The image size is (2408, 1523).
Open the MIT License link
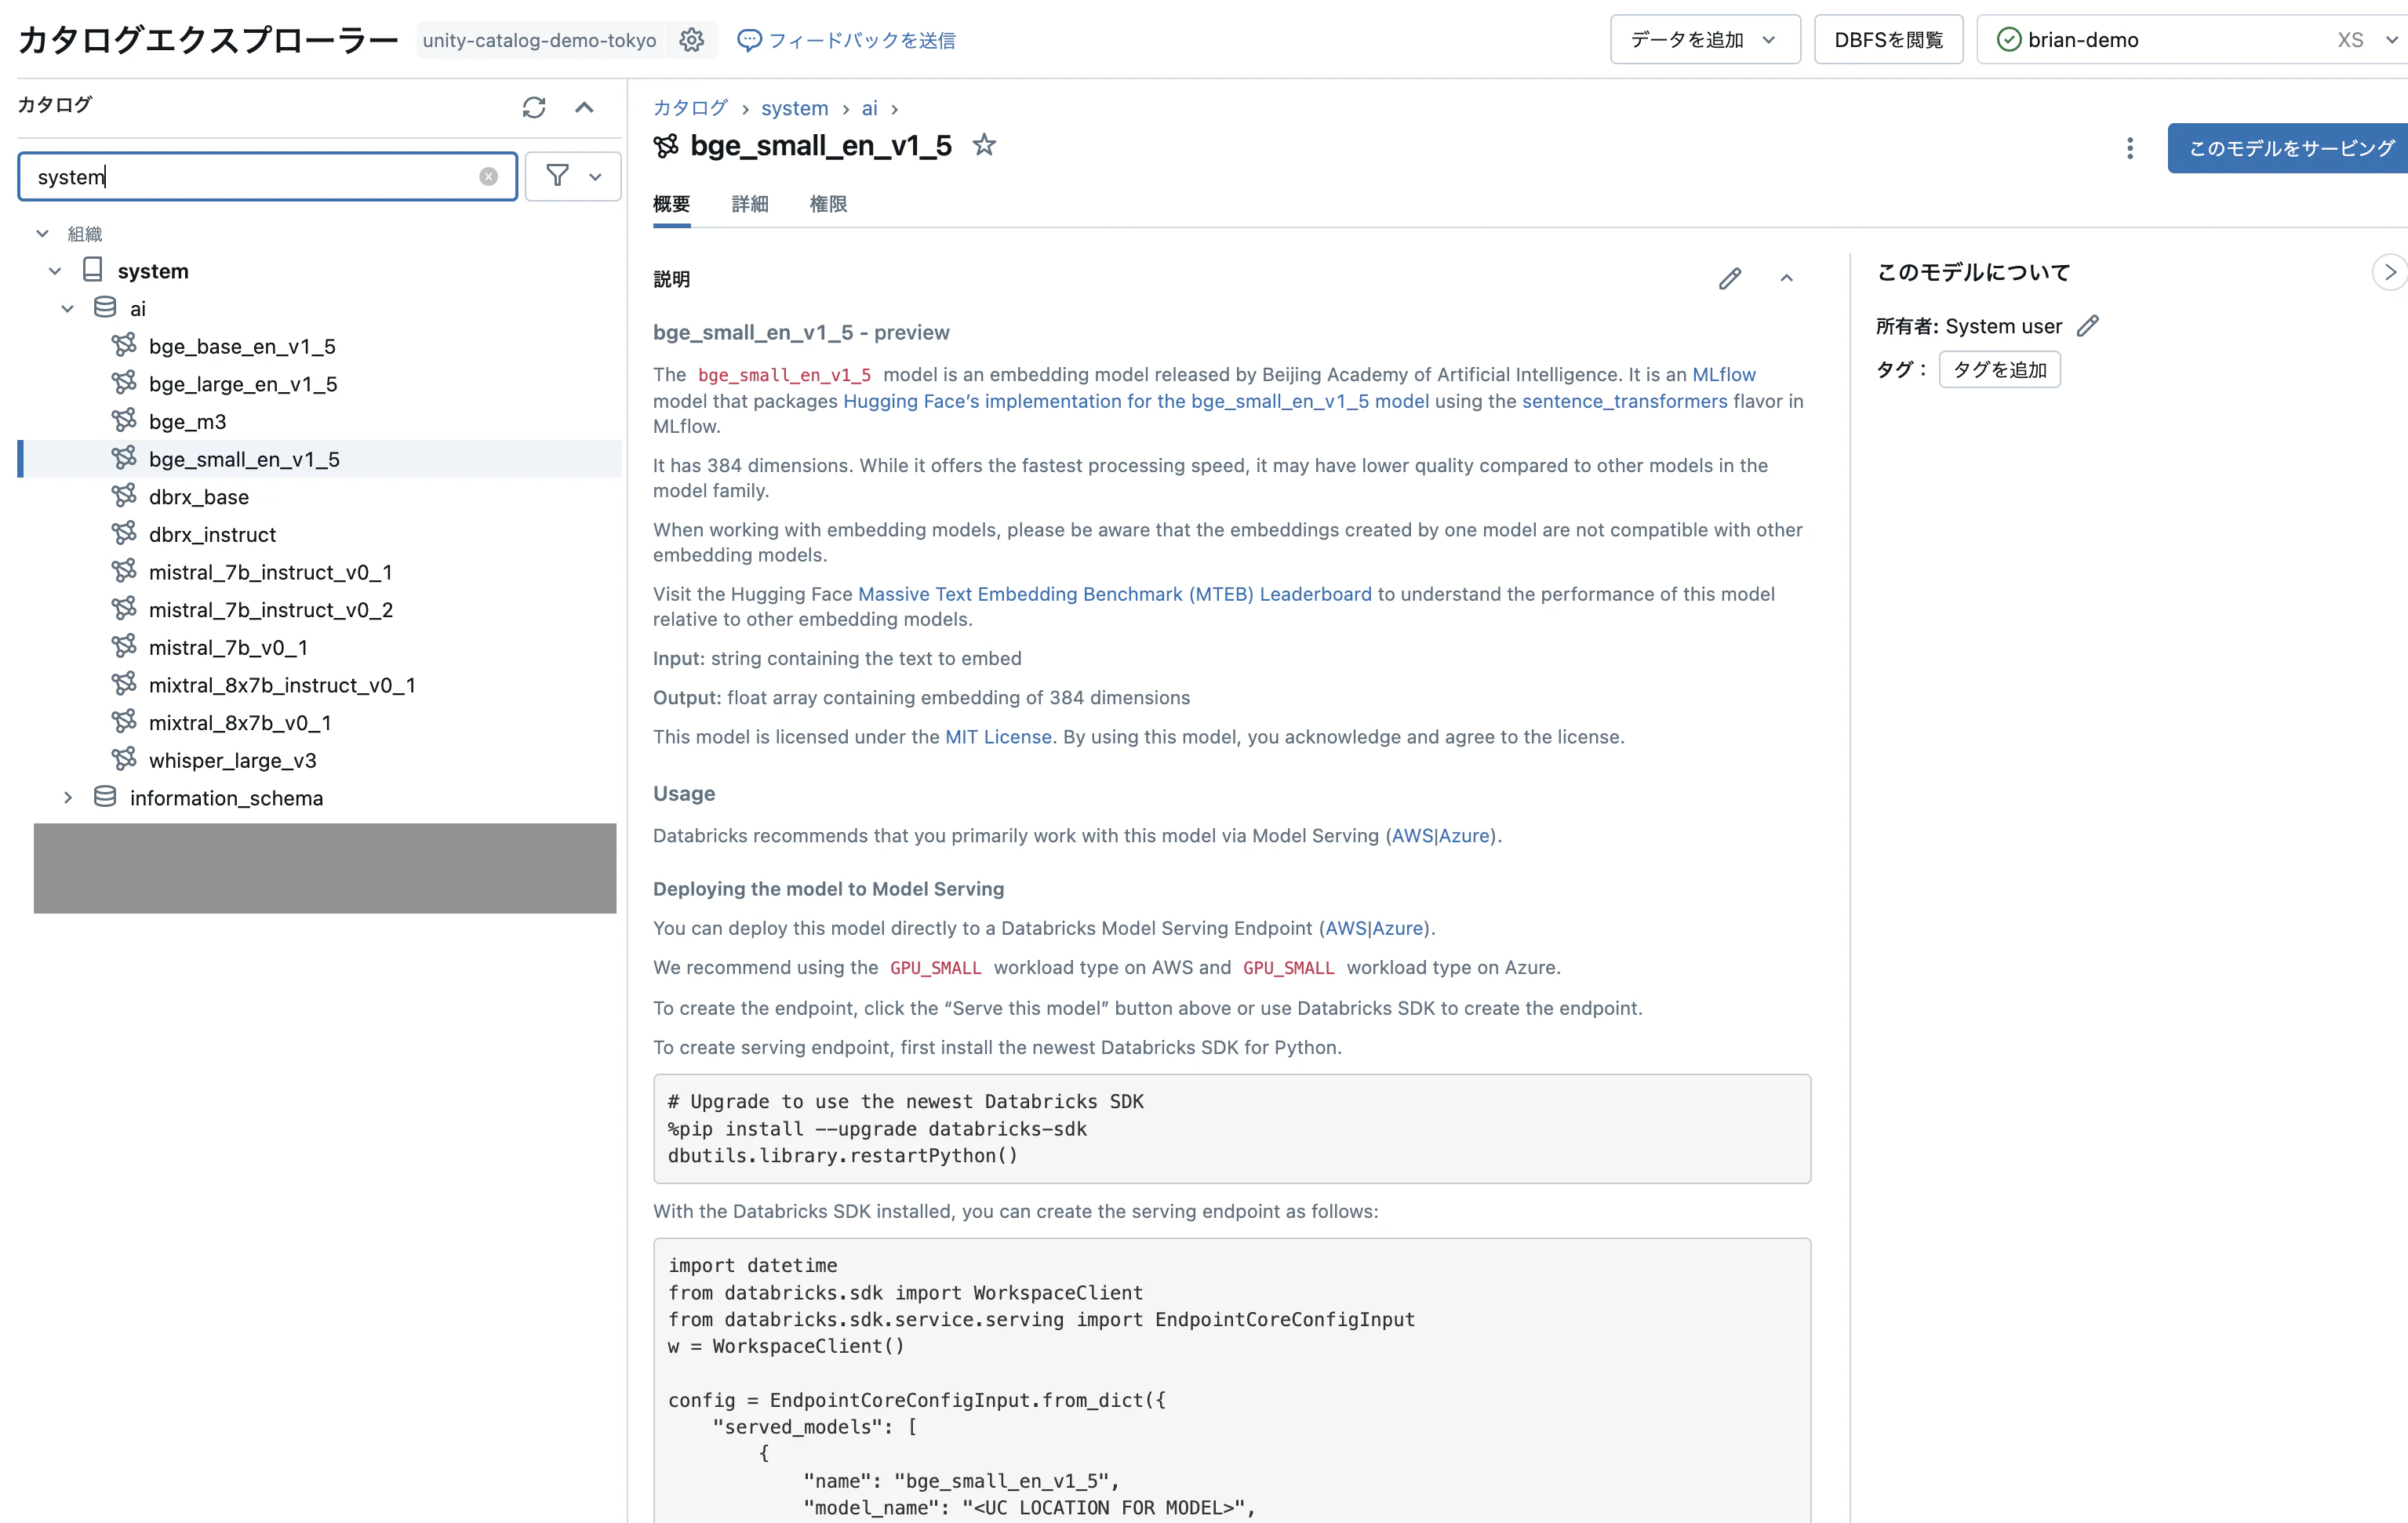pyautogui.click(x=998, y=737)
